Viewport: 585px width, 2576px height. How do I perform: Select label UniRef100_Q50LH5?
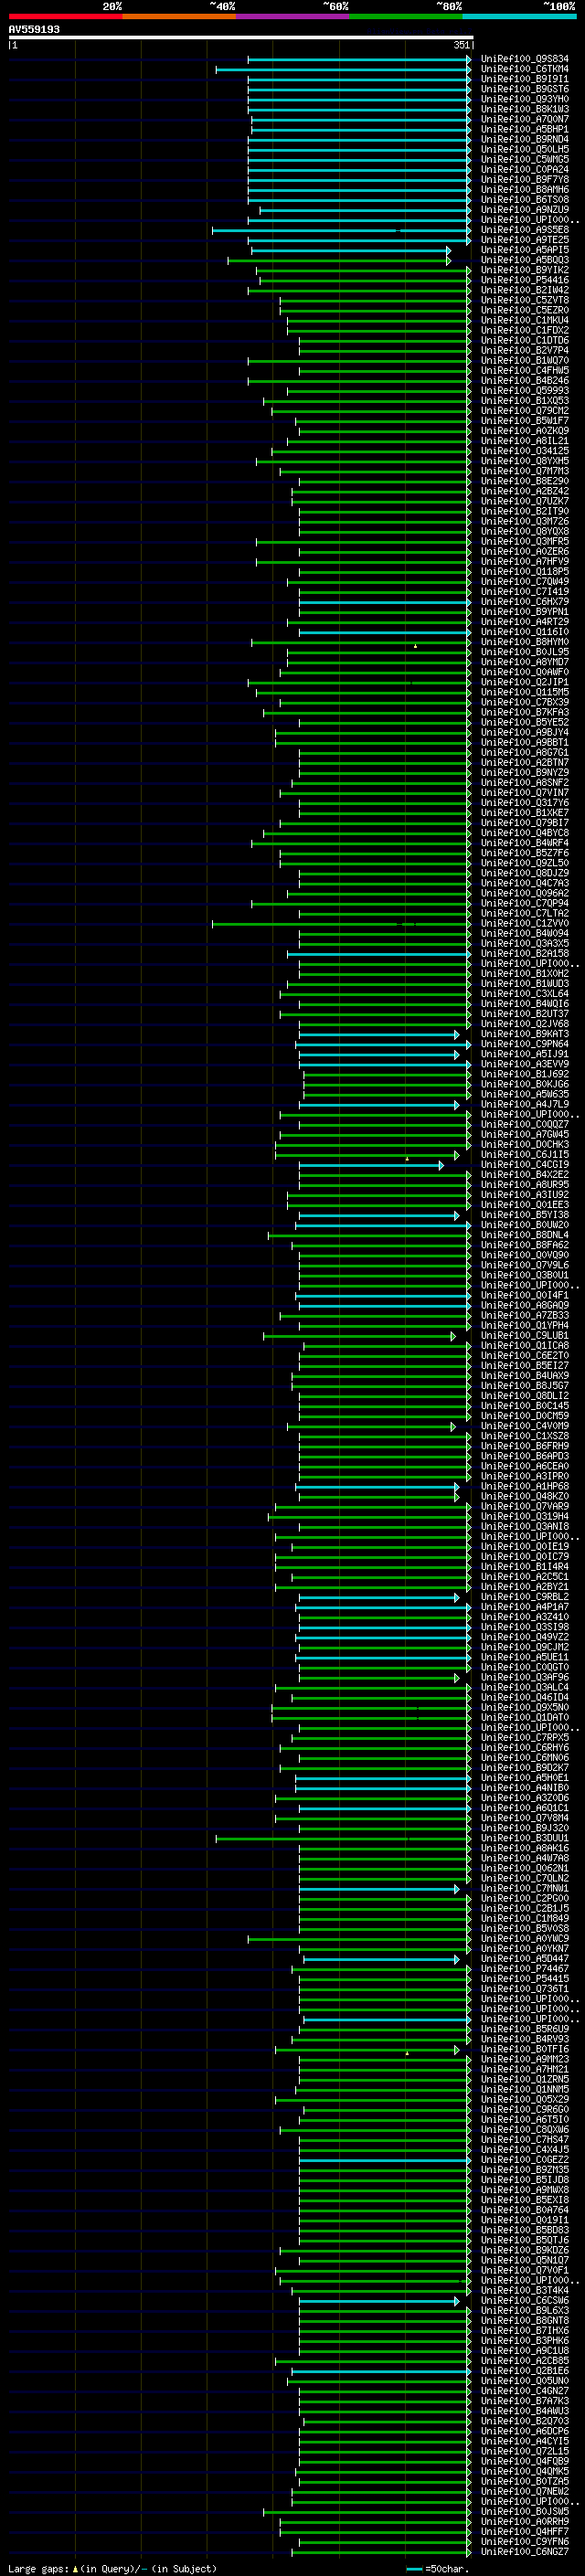[x=525, y=150]
